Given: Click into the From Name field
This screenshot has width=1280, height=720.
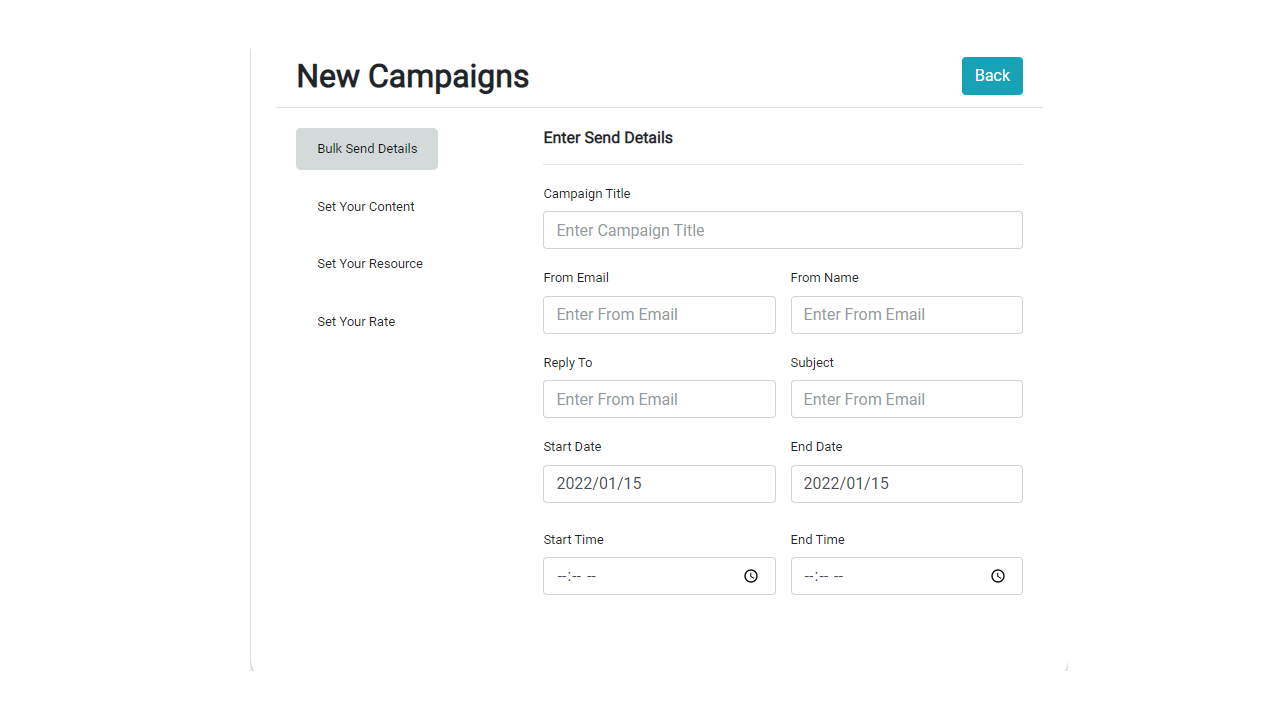Looking at the screenshot, I should (x=906, y=315).
